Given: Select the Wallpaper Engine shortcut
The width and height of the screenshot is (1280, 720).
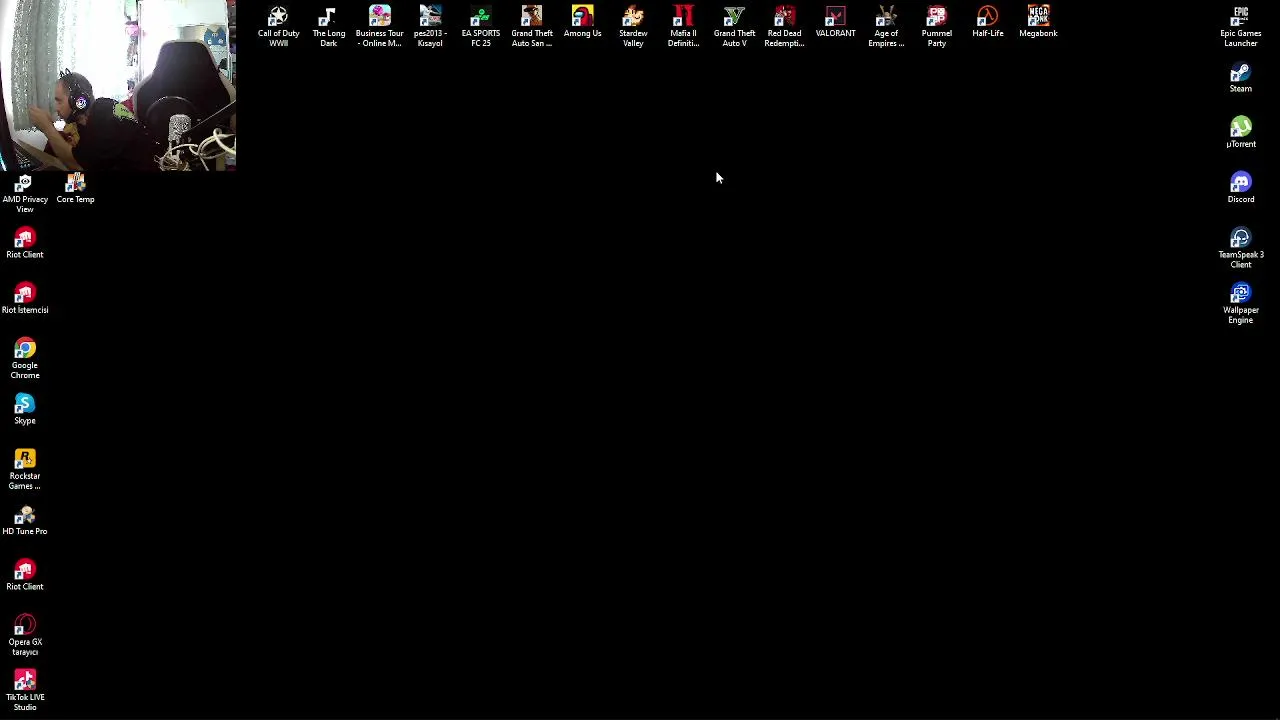Looking at the screenshot, I should [1241, 303].
